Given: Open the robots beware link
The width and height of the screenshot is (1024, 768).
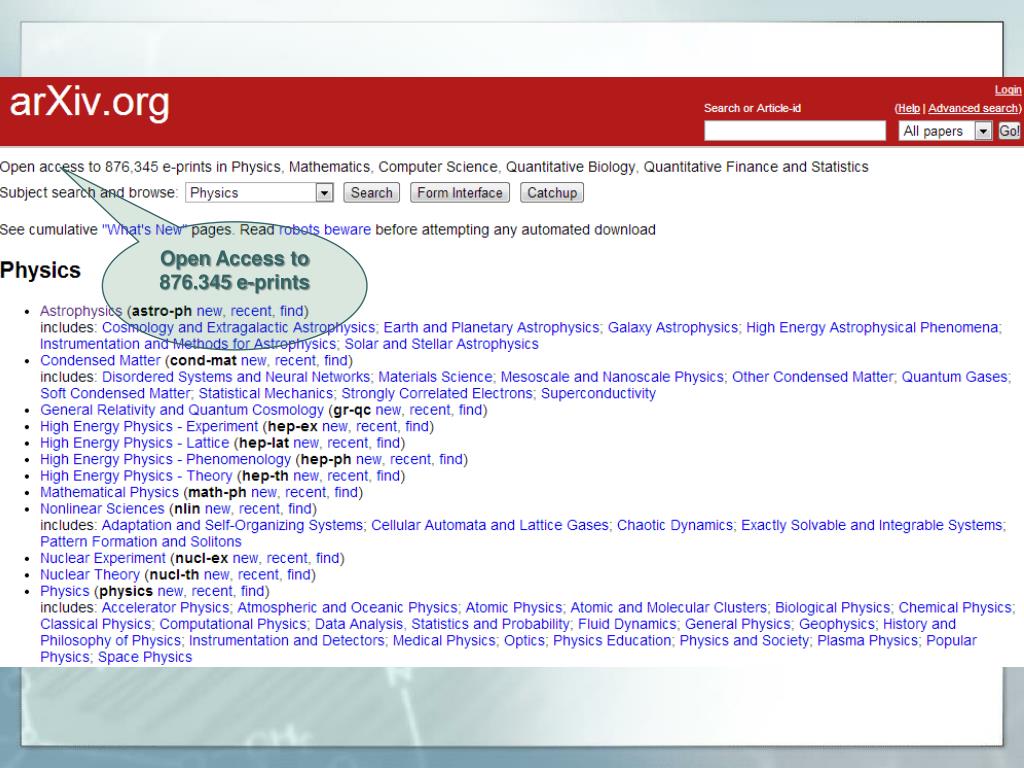Looking at the screenshot, I should pos(325,230).
